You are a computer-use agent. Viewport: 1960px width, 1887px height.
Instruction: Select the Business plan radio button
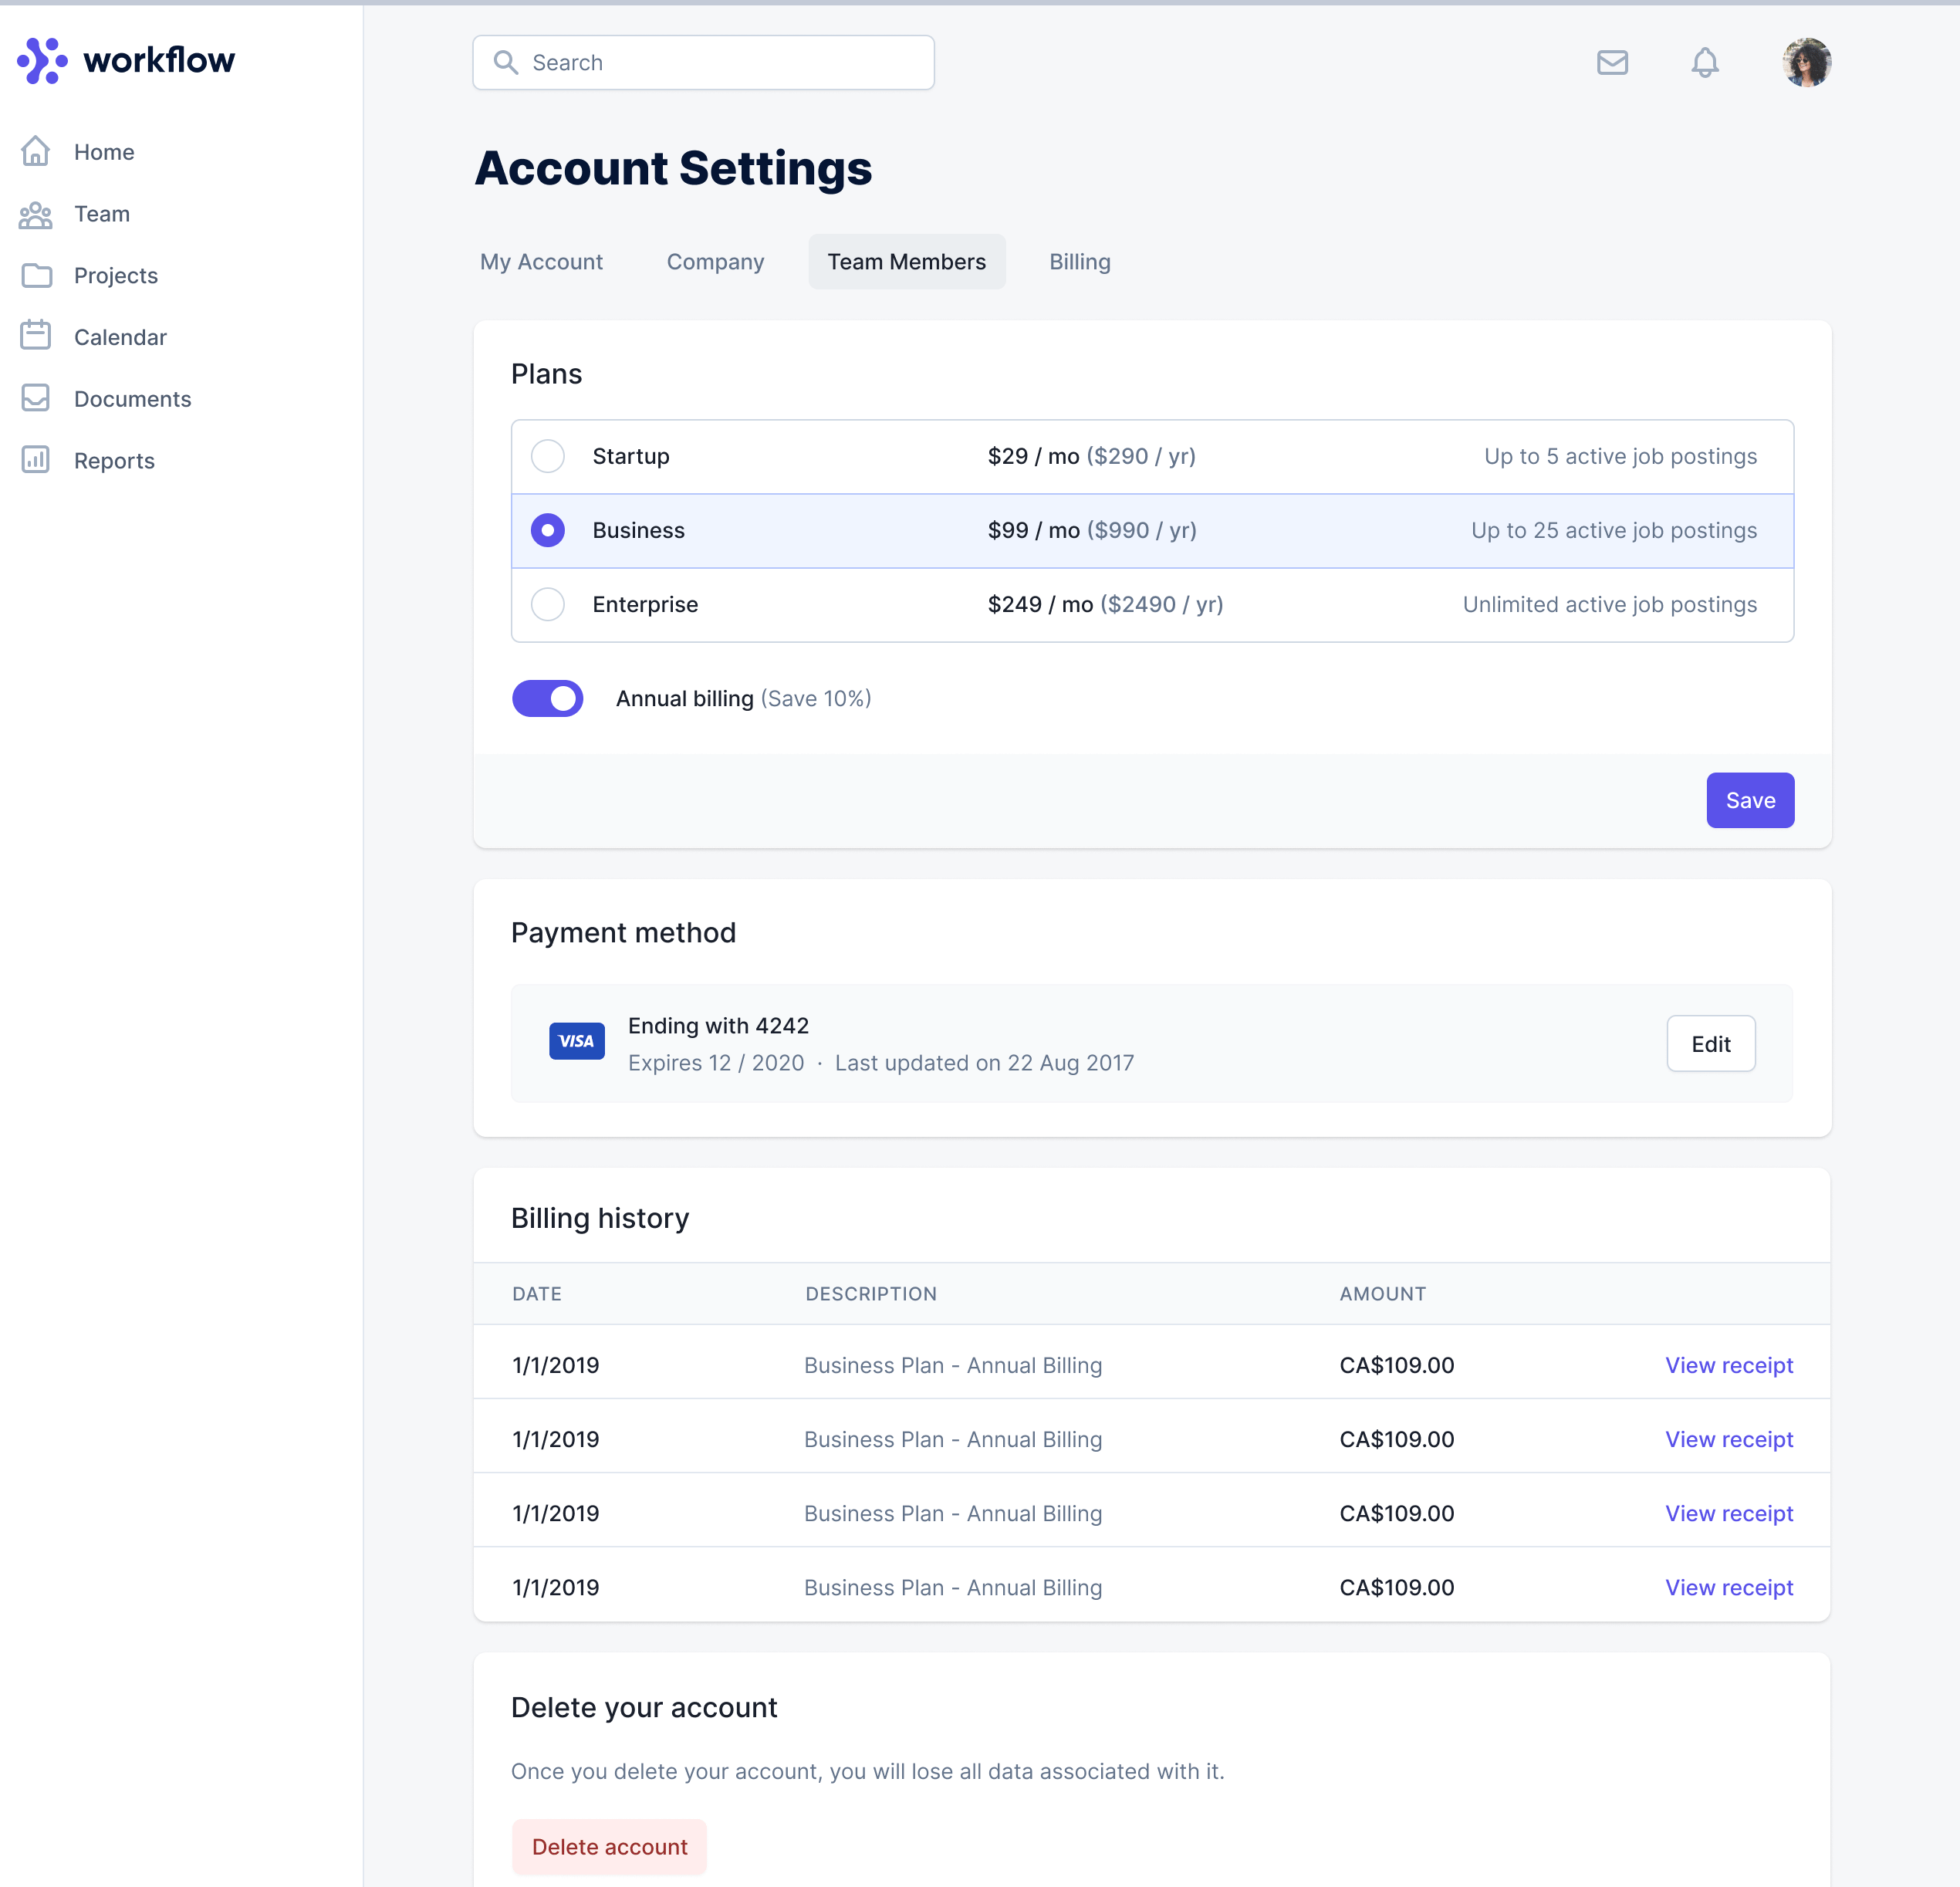tap(548, 531)
